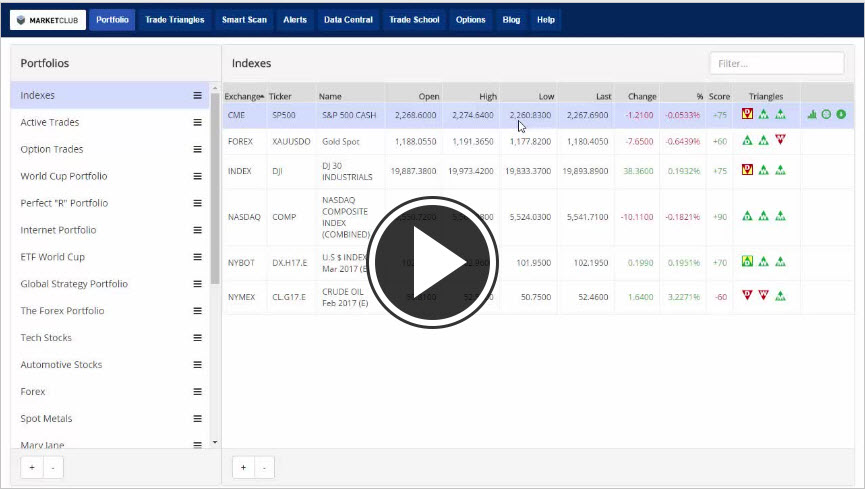
Task: Click the MarketClub logo
Action: pyautogui.click(x=48, y=20)
